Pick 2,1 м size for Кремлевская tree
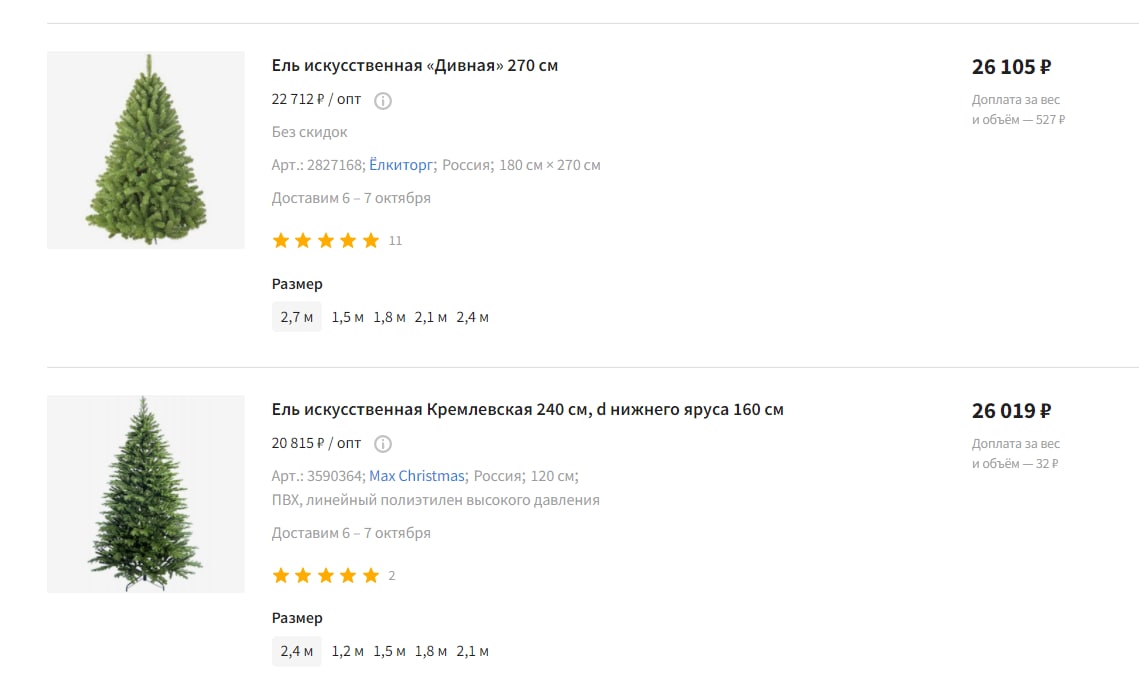The width and height of the screenshot is (1139, 698). pyautogui.click(x=473, y=651)
